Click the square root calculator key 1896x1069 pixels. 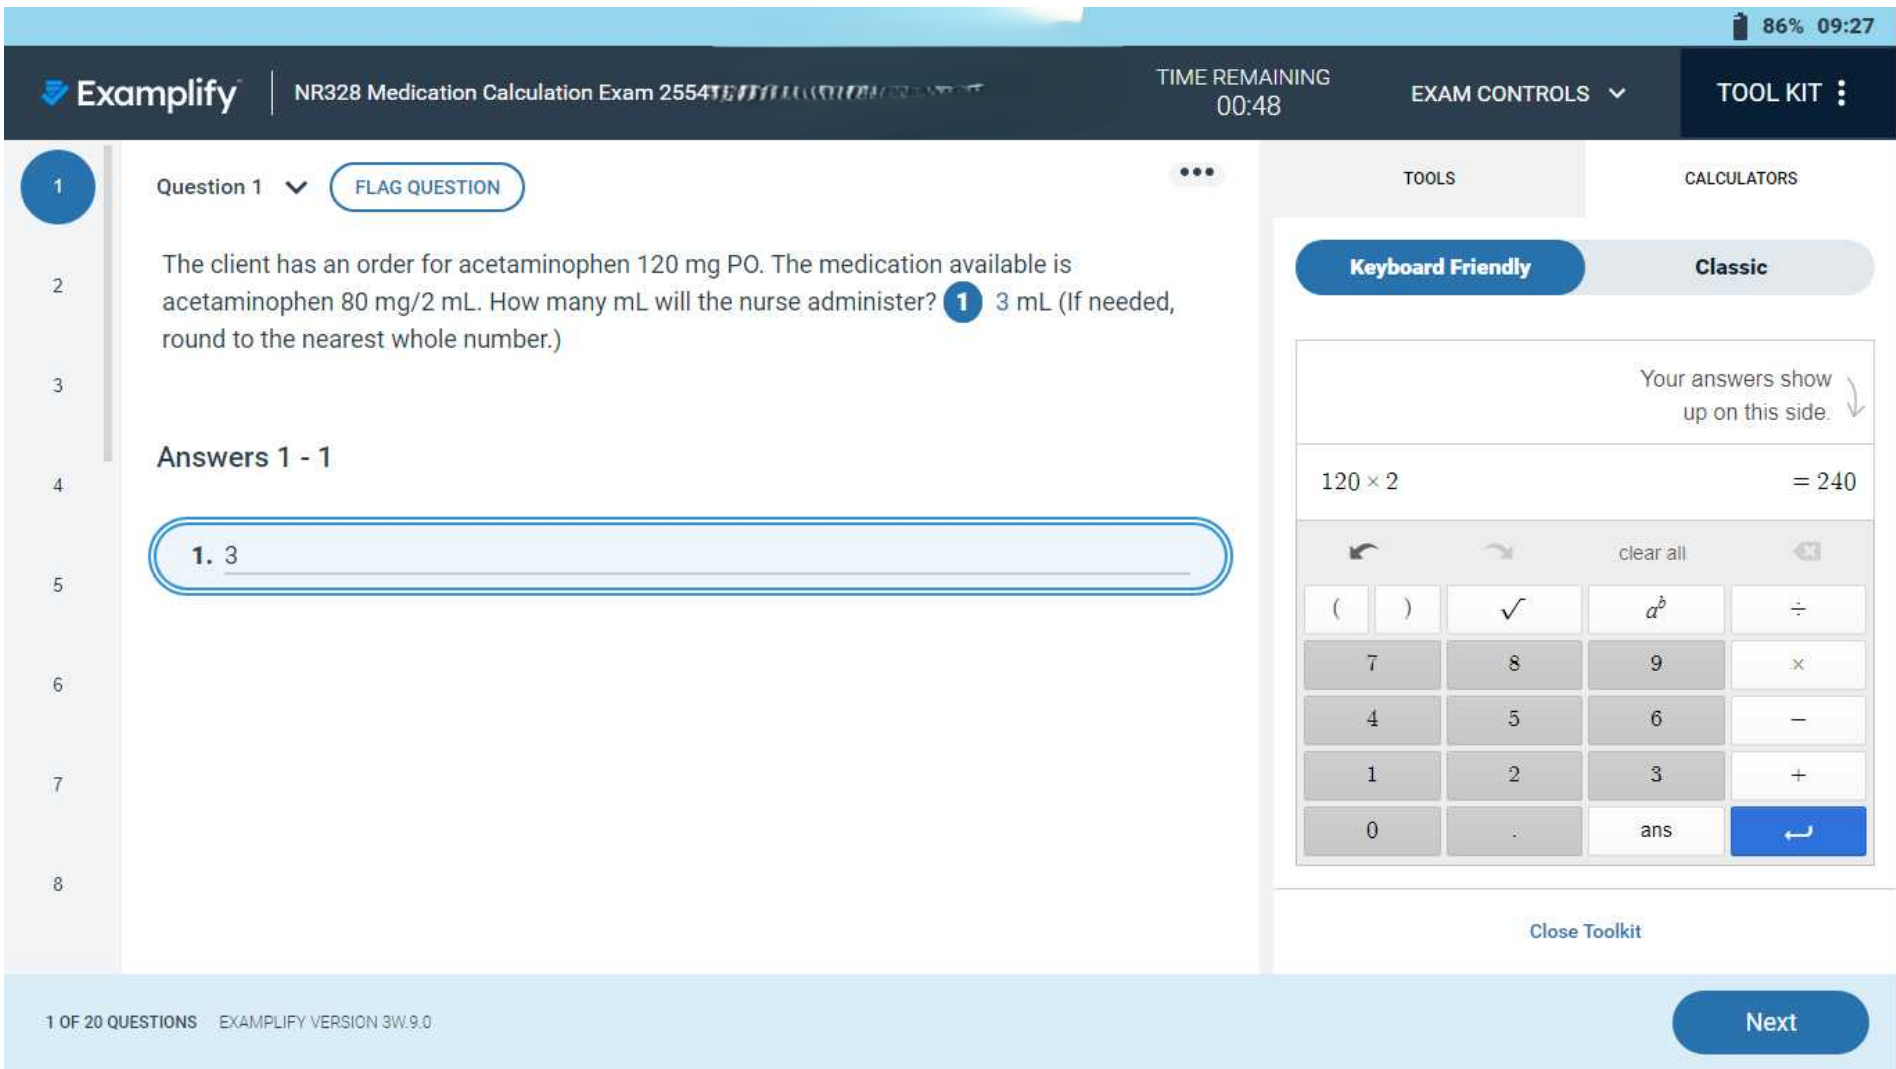coord(1513,609)
